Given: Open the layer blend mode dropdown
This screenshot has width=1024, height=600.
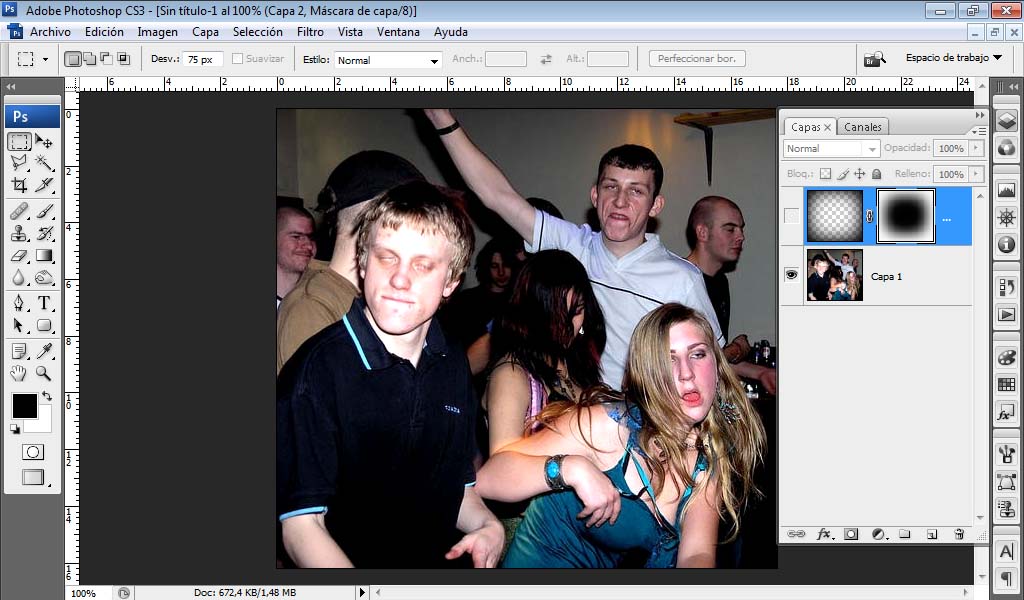Looking at the screenshot, I should [x=831, y=148].
